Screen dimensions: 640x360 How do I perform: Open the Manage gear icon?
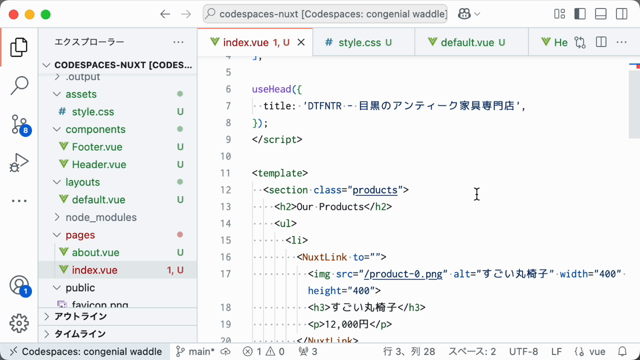tap(19, 323)
